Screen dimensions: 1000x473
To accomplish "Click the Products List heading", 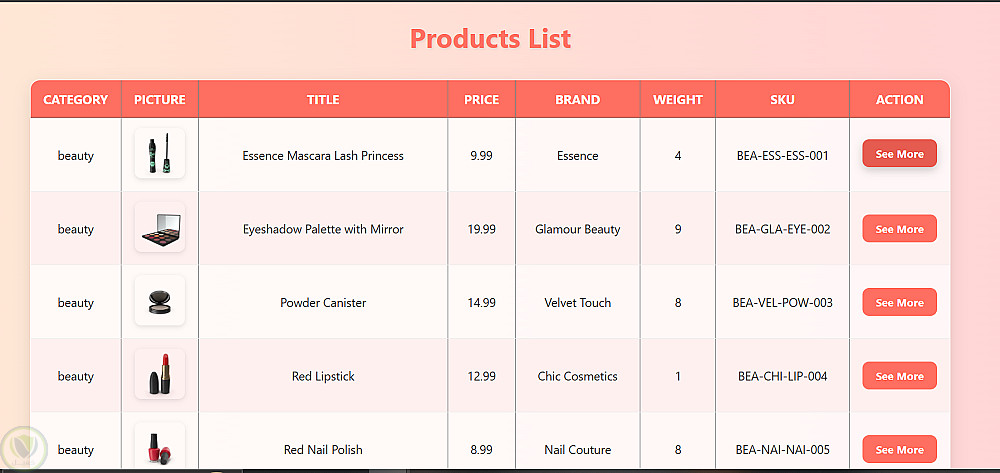I will click(490, 39).
